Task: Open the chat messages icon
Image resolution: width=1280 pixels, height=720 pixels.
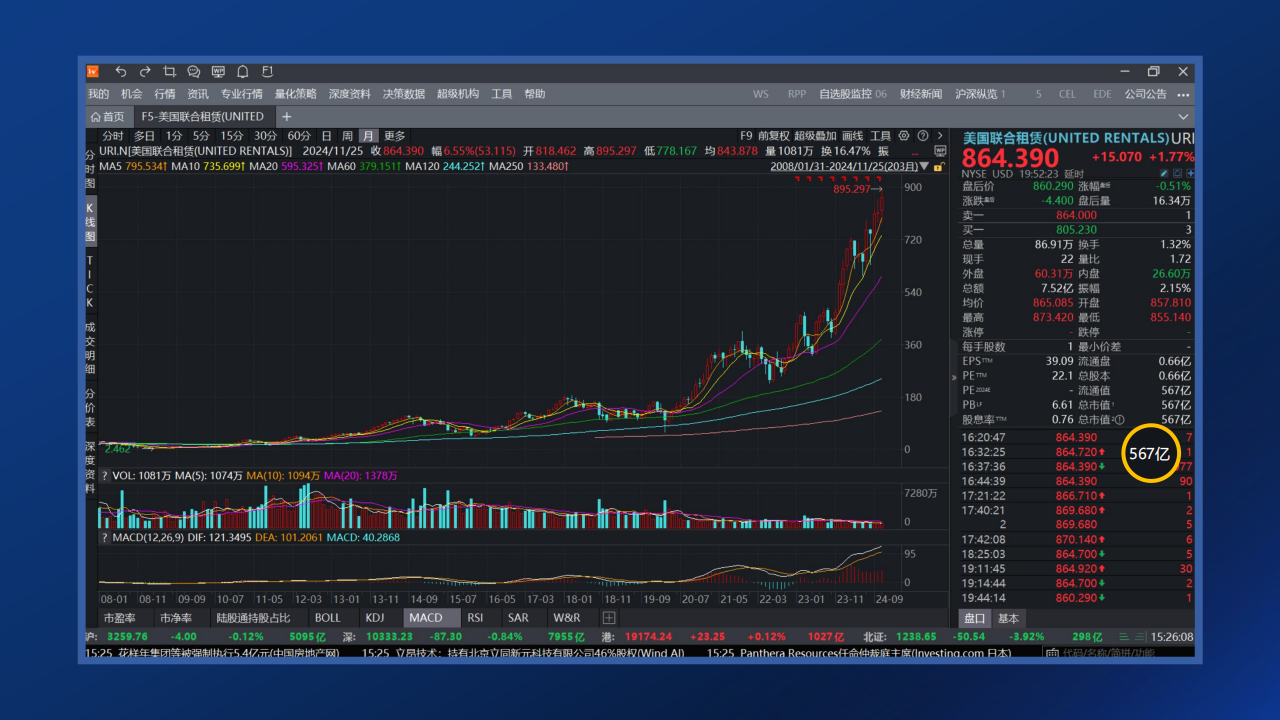Action: tap(193, 72)
